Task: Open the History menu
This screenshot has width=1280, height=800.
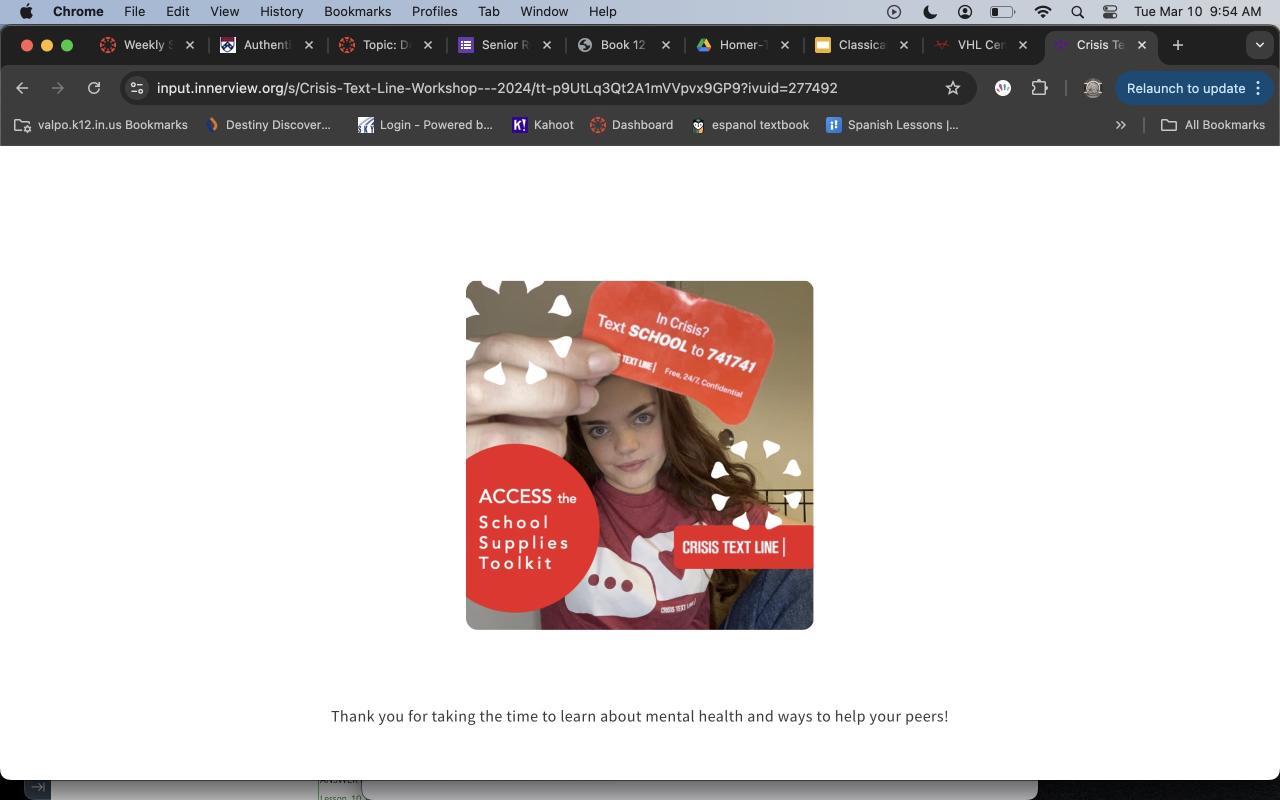Action: [x=281, y=12]
